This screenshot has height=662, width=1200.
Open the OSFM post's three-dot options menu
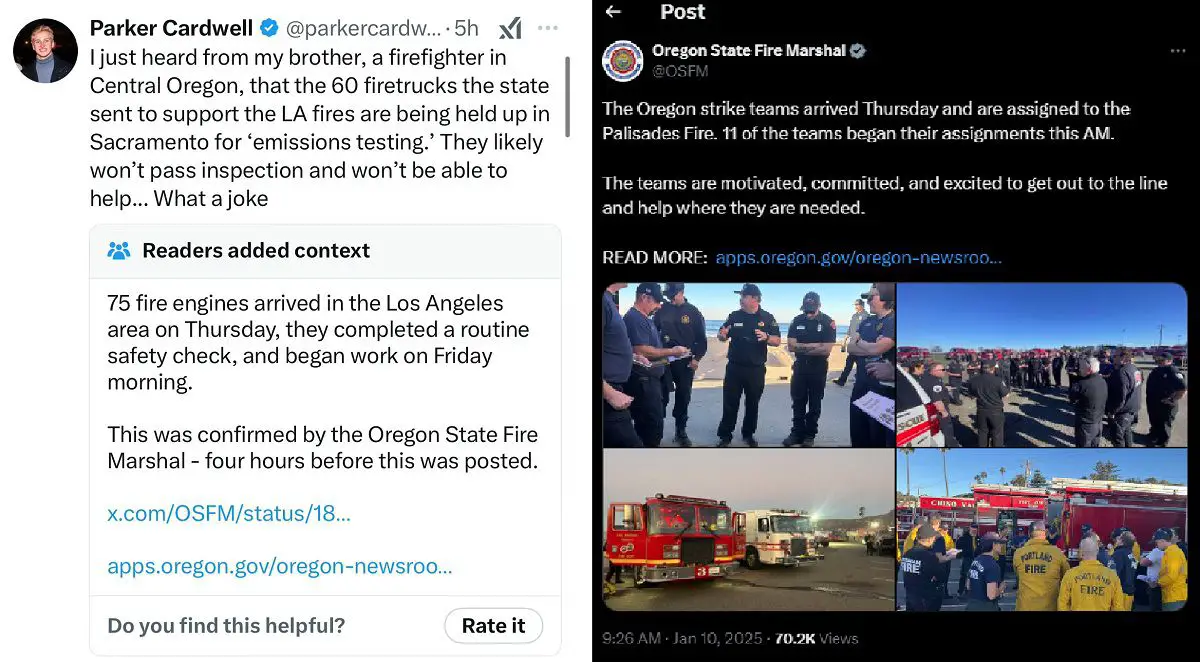pyautogui.click(x=1178, y=51)
